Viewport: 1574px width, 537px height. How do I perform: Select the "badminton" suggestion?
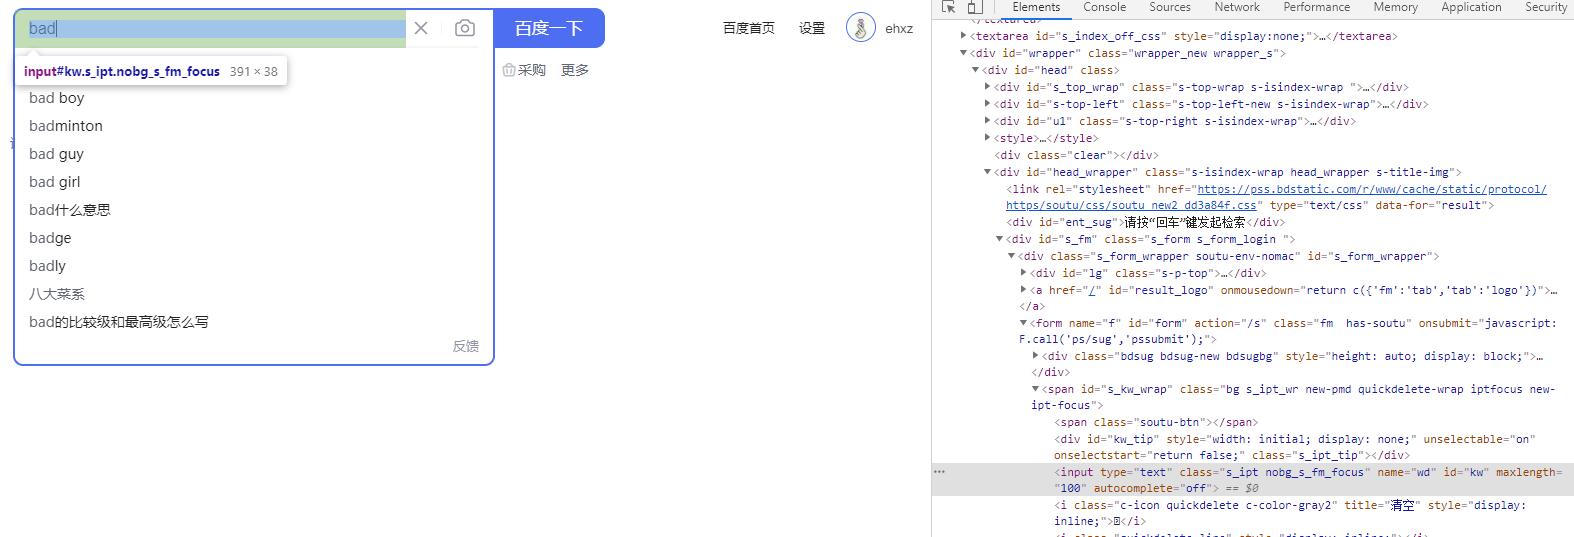(x=254, y=126)
